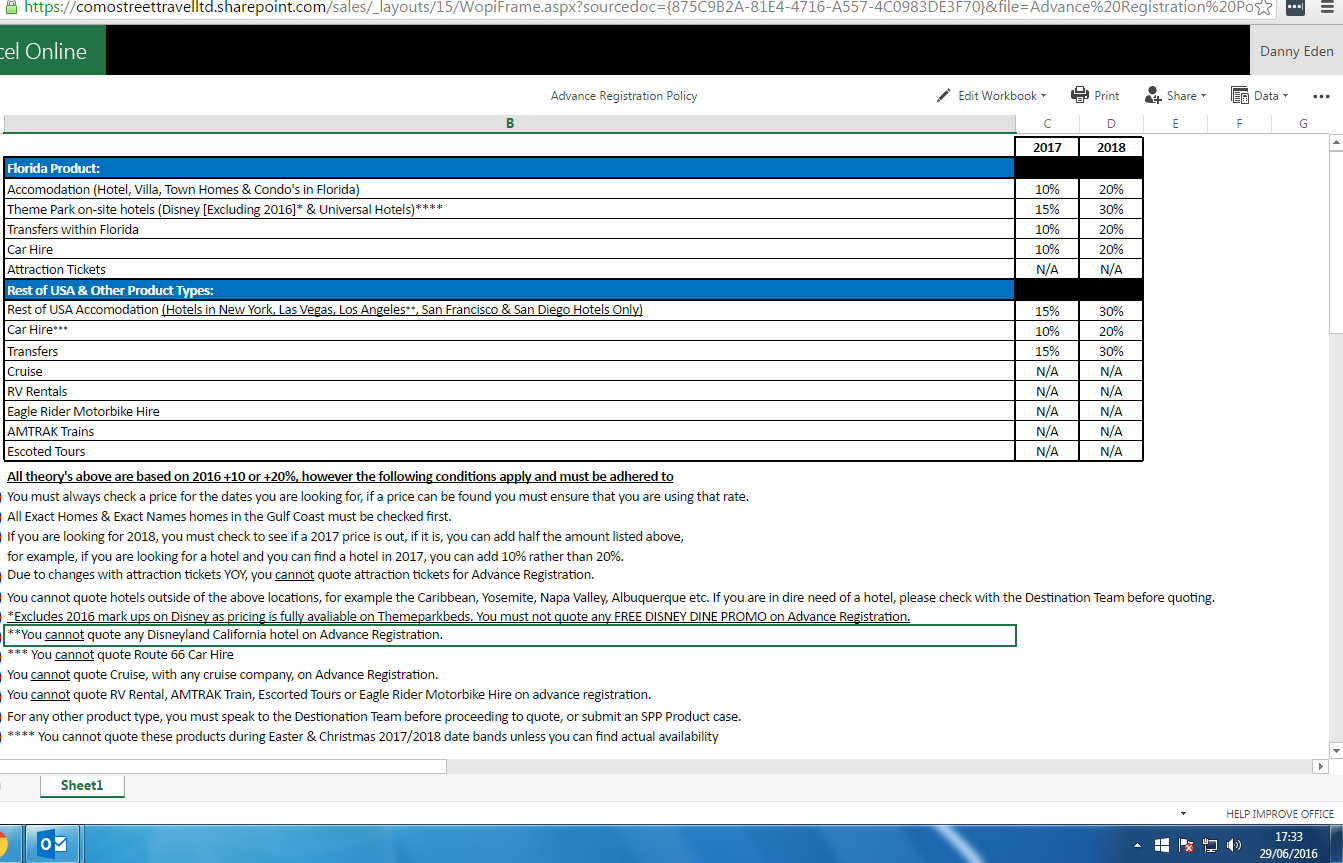Select the 2018 header cell
Viewport: 1343px width, 863px height.
tap(1111, 147)
